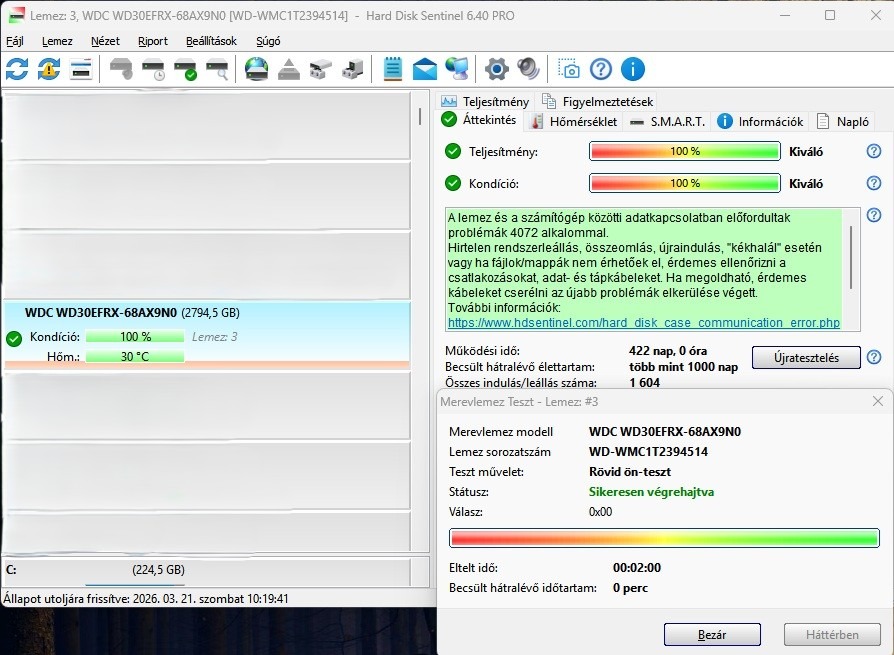The width and height of the screenshot is (894, 655).
Task: Click the Háttérben button
Action: coord(832,634)
